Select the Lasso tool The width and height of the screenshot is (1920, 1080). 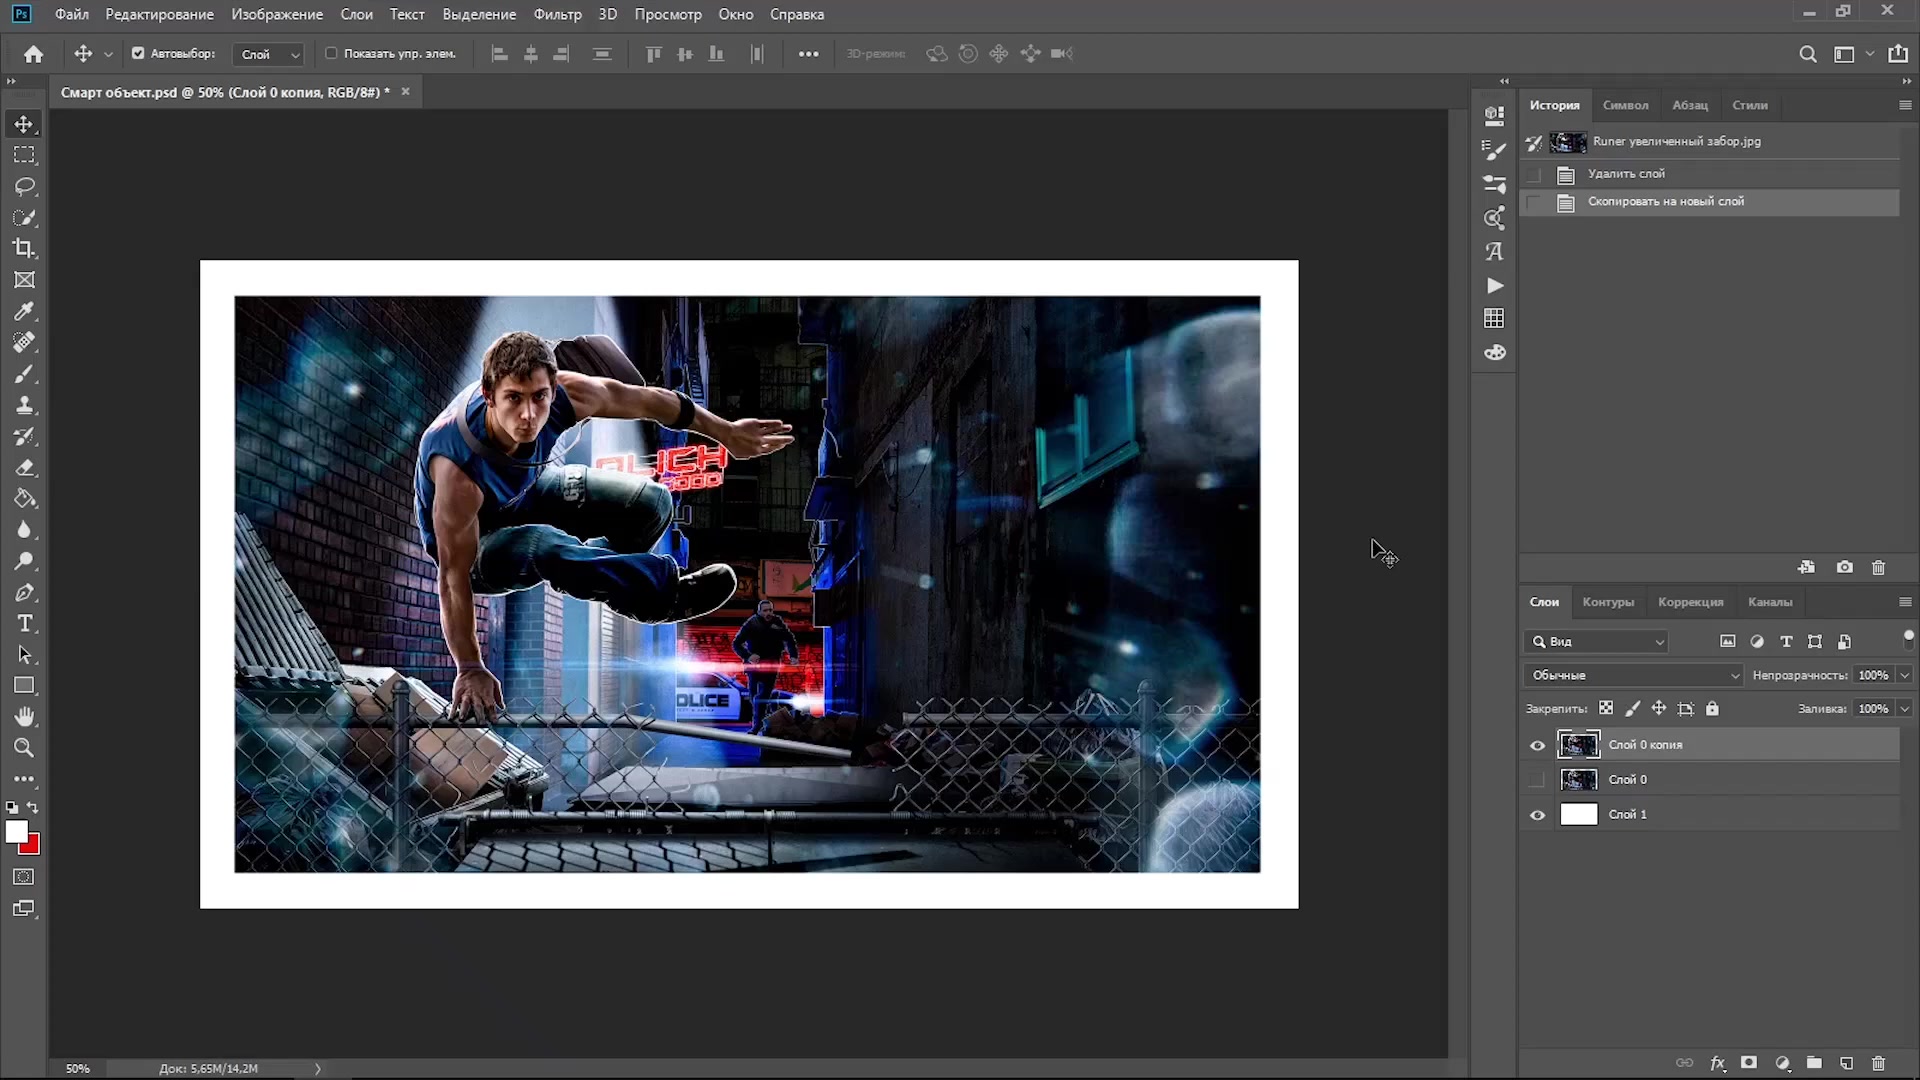click(24, 186)
